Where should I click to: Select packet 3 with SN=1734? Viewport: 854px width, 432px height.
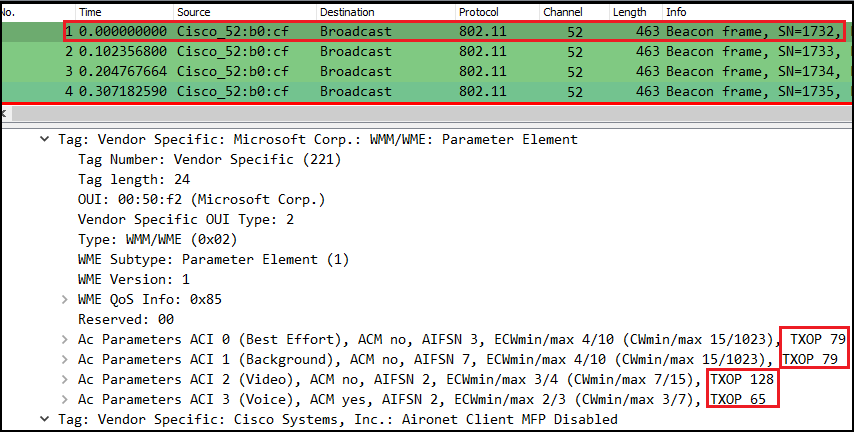point(400,71)
